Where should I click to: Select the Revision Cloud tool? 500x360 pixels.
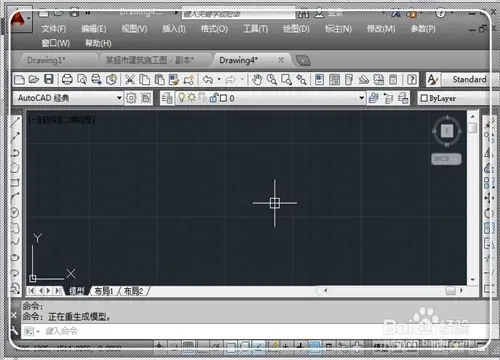tap(15, 228)
